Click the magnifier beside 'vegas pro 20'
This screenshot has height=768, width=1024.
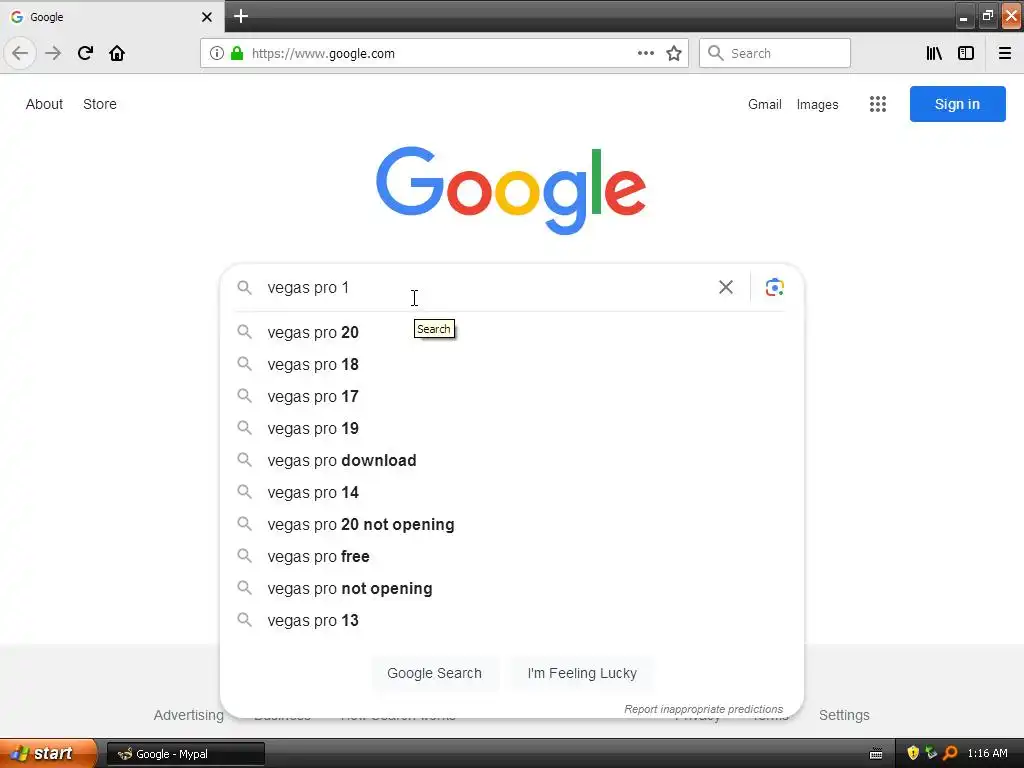[x=244, y=332]
